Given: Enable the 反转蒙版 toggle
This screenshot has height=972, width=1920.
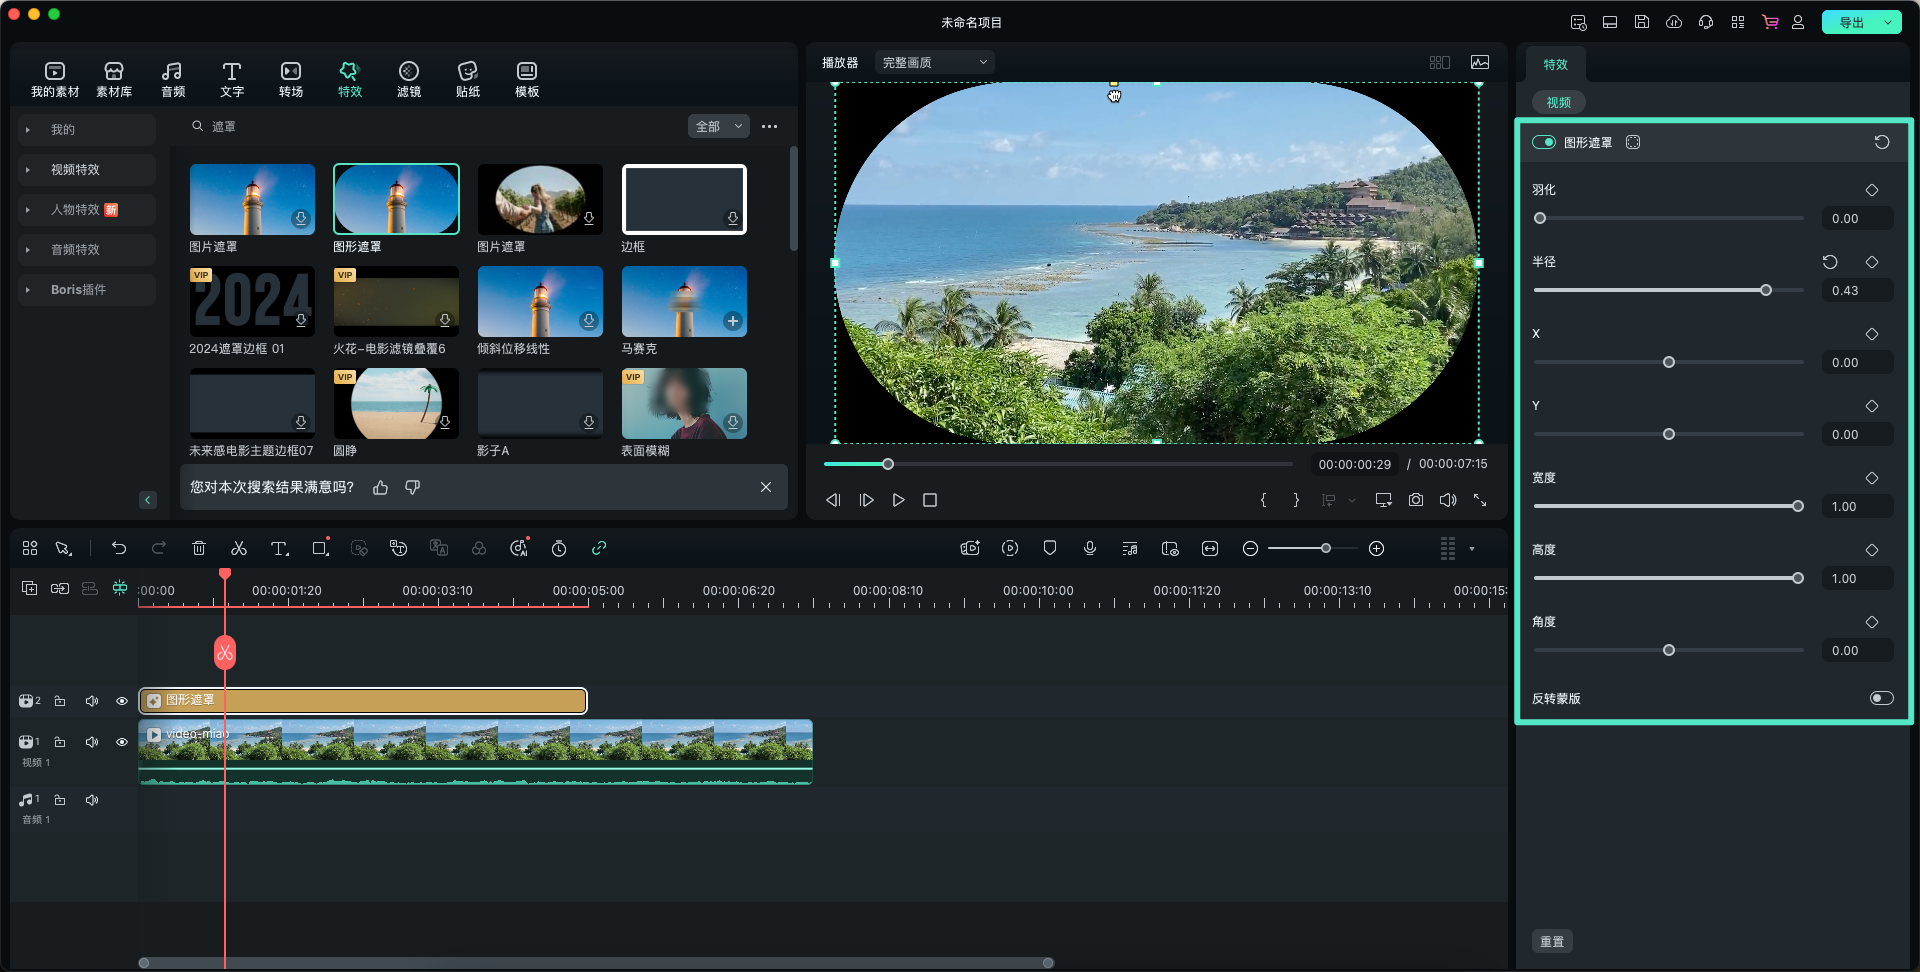Looking at the screenshot, I should [1881, 698].
